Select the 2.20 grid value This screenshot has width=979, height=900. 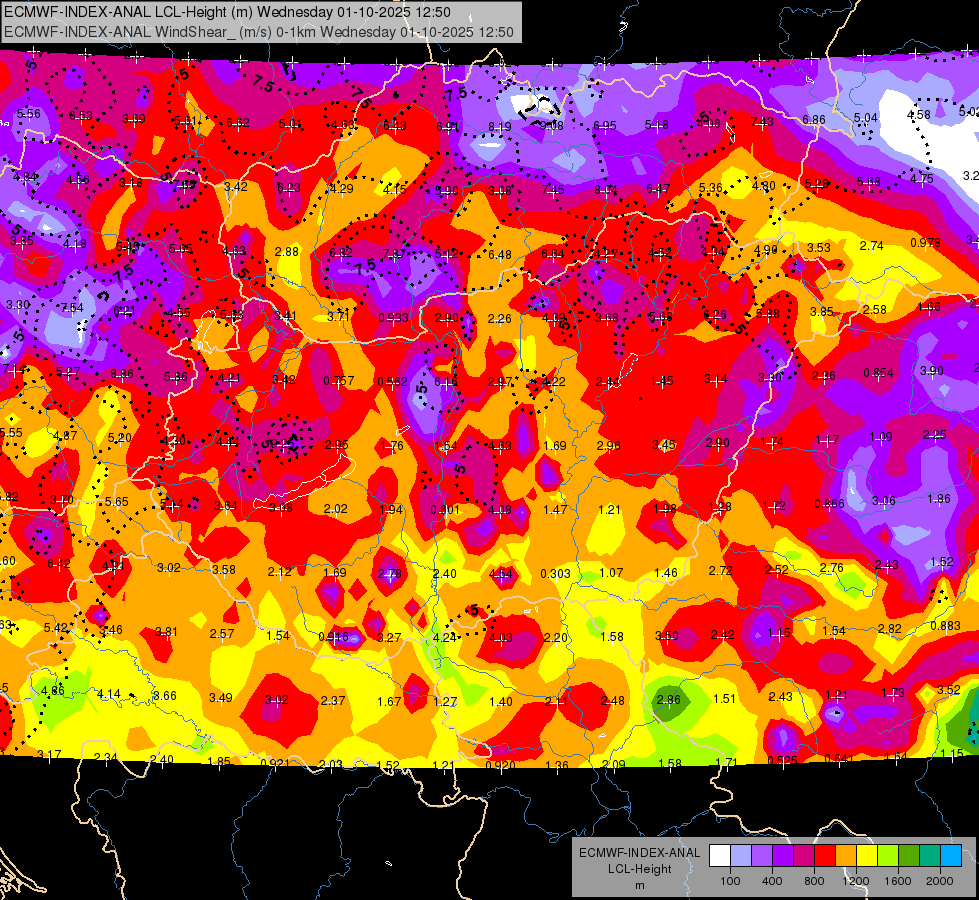click(x=556, y=637)
